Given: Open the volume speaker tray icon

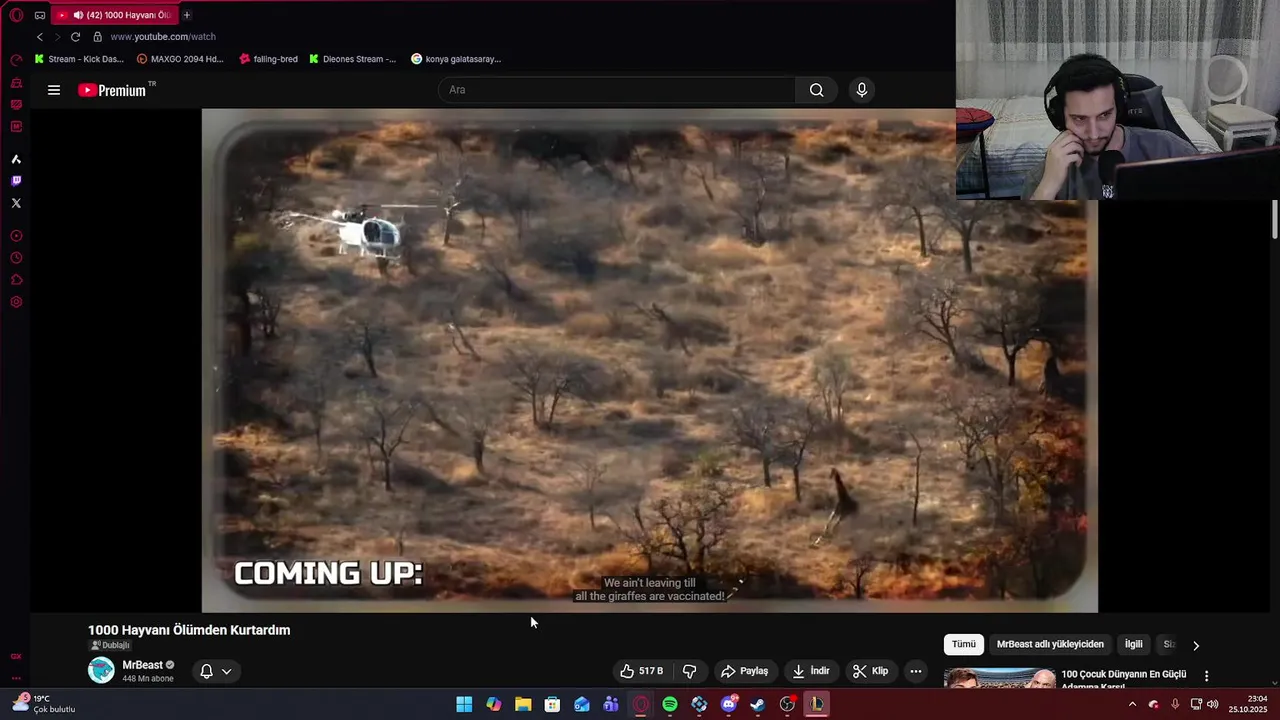Looking at the screenshot, I should (1213, 705).
